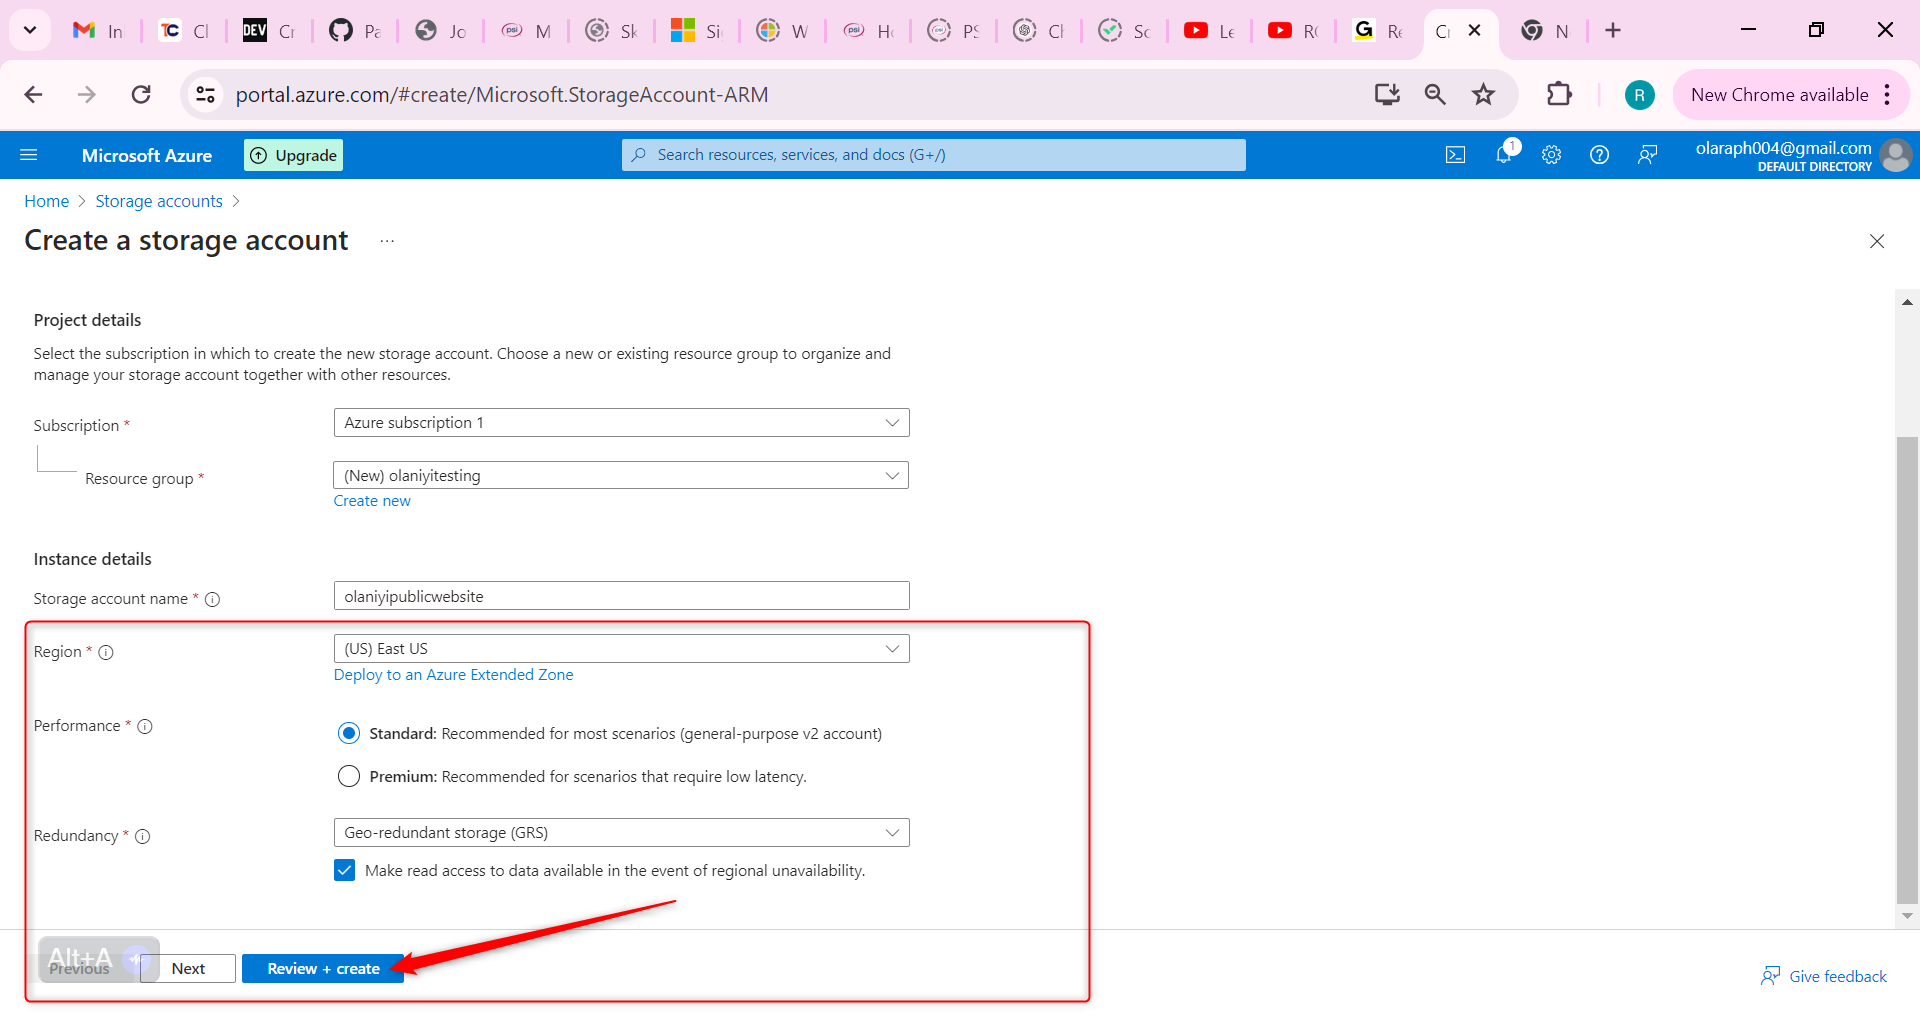Click Review + create button

[x=323, y=969]
